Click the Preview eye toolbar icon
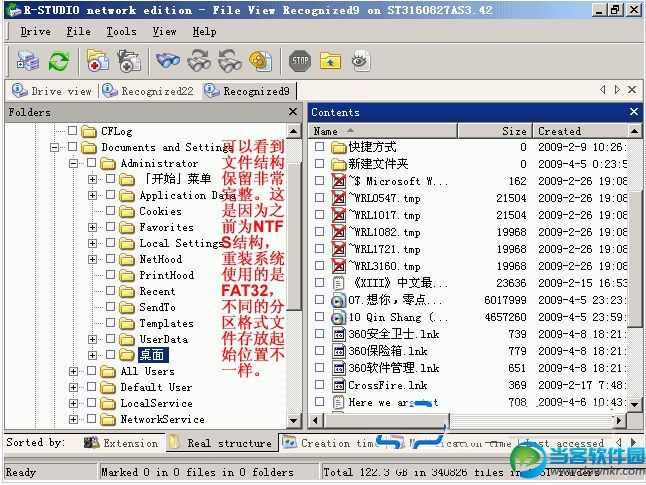The image size is (646, 485). pos(361,61)
